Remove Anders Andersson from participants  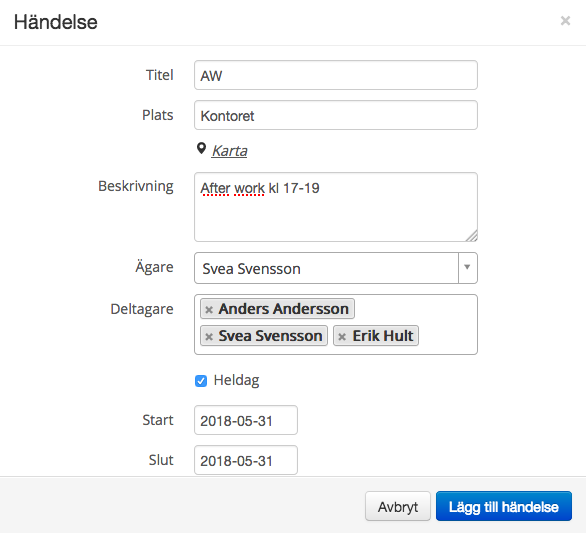coord(209,309)
